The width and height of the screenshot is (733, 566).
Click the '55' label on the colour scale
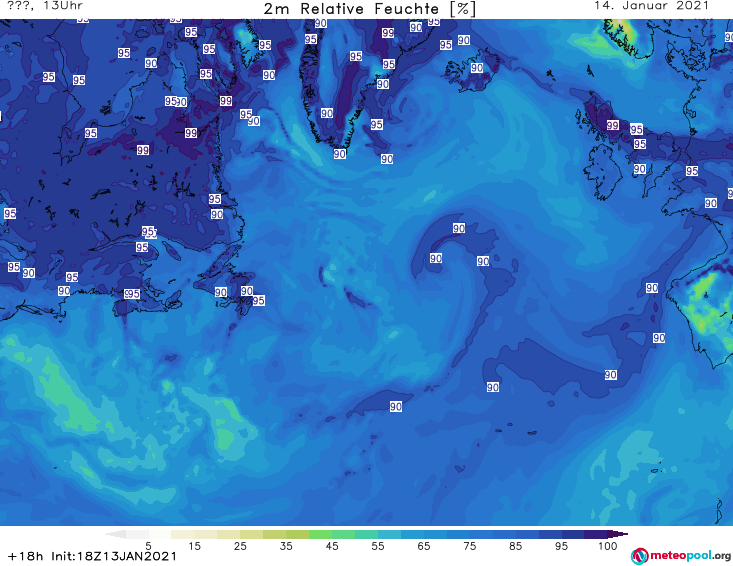tap(378, 546)
